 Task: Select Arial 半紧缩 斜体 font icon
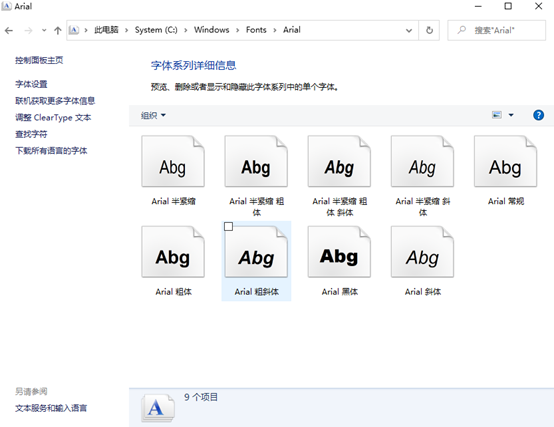tap(422, 161)
